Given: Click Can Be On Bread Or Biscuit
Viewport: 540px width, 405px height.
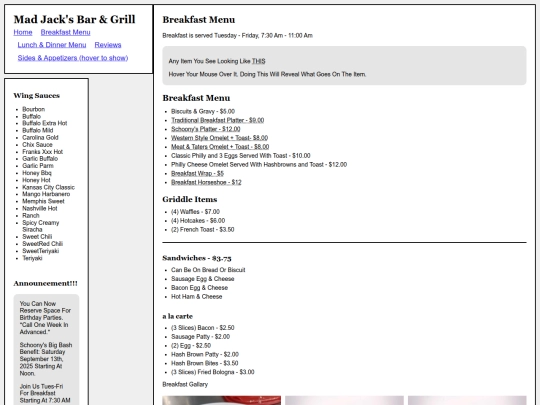Looking at the screenshot, I should click(208, 270).
